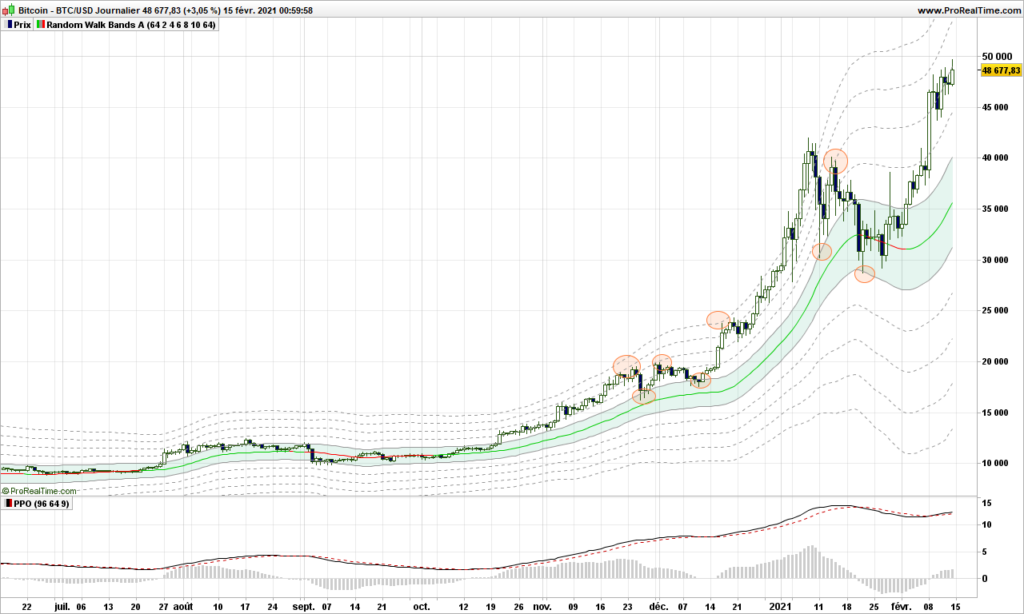Click the 45 000 price axis label
The height and width of the screenshot is (614, 1024).
[x=995, y=107]
